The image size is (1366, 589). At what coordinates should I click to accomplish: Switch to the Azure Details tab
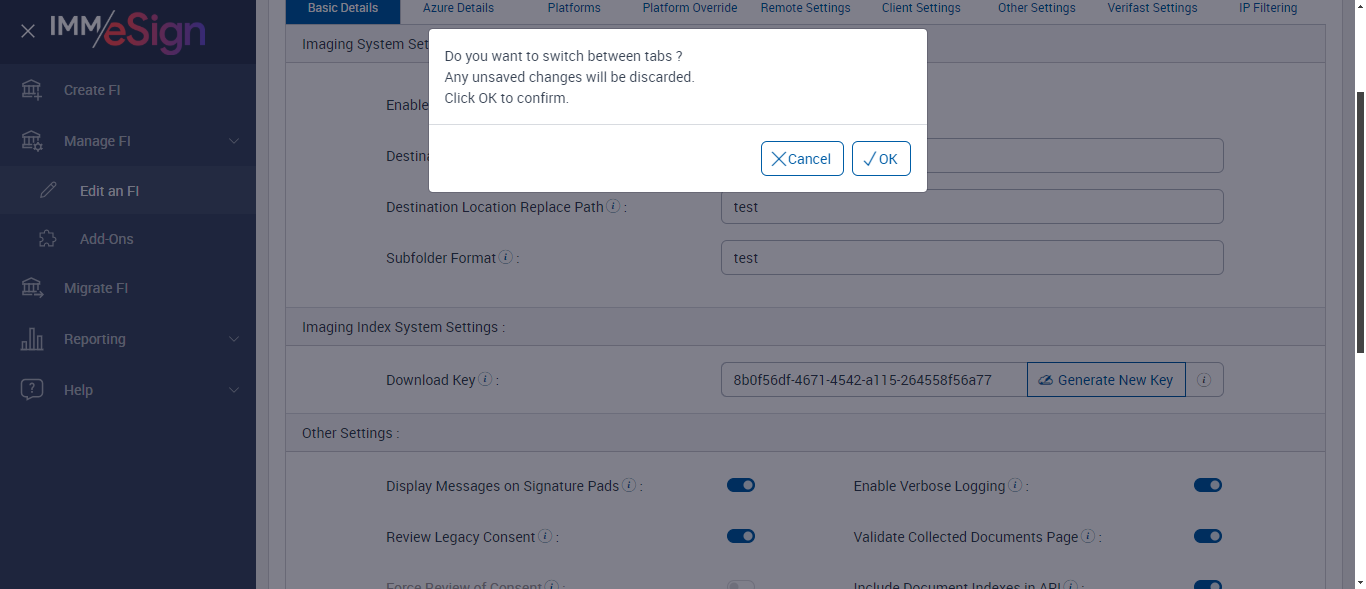458,8
